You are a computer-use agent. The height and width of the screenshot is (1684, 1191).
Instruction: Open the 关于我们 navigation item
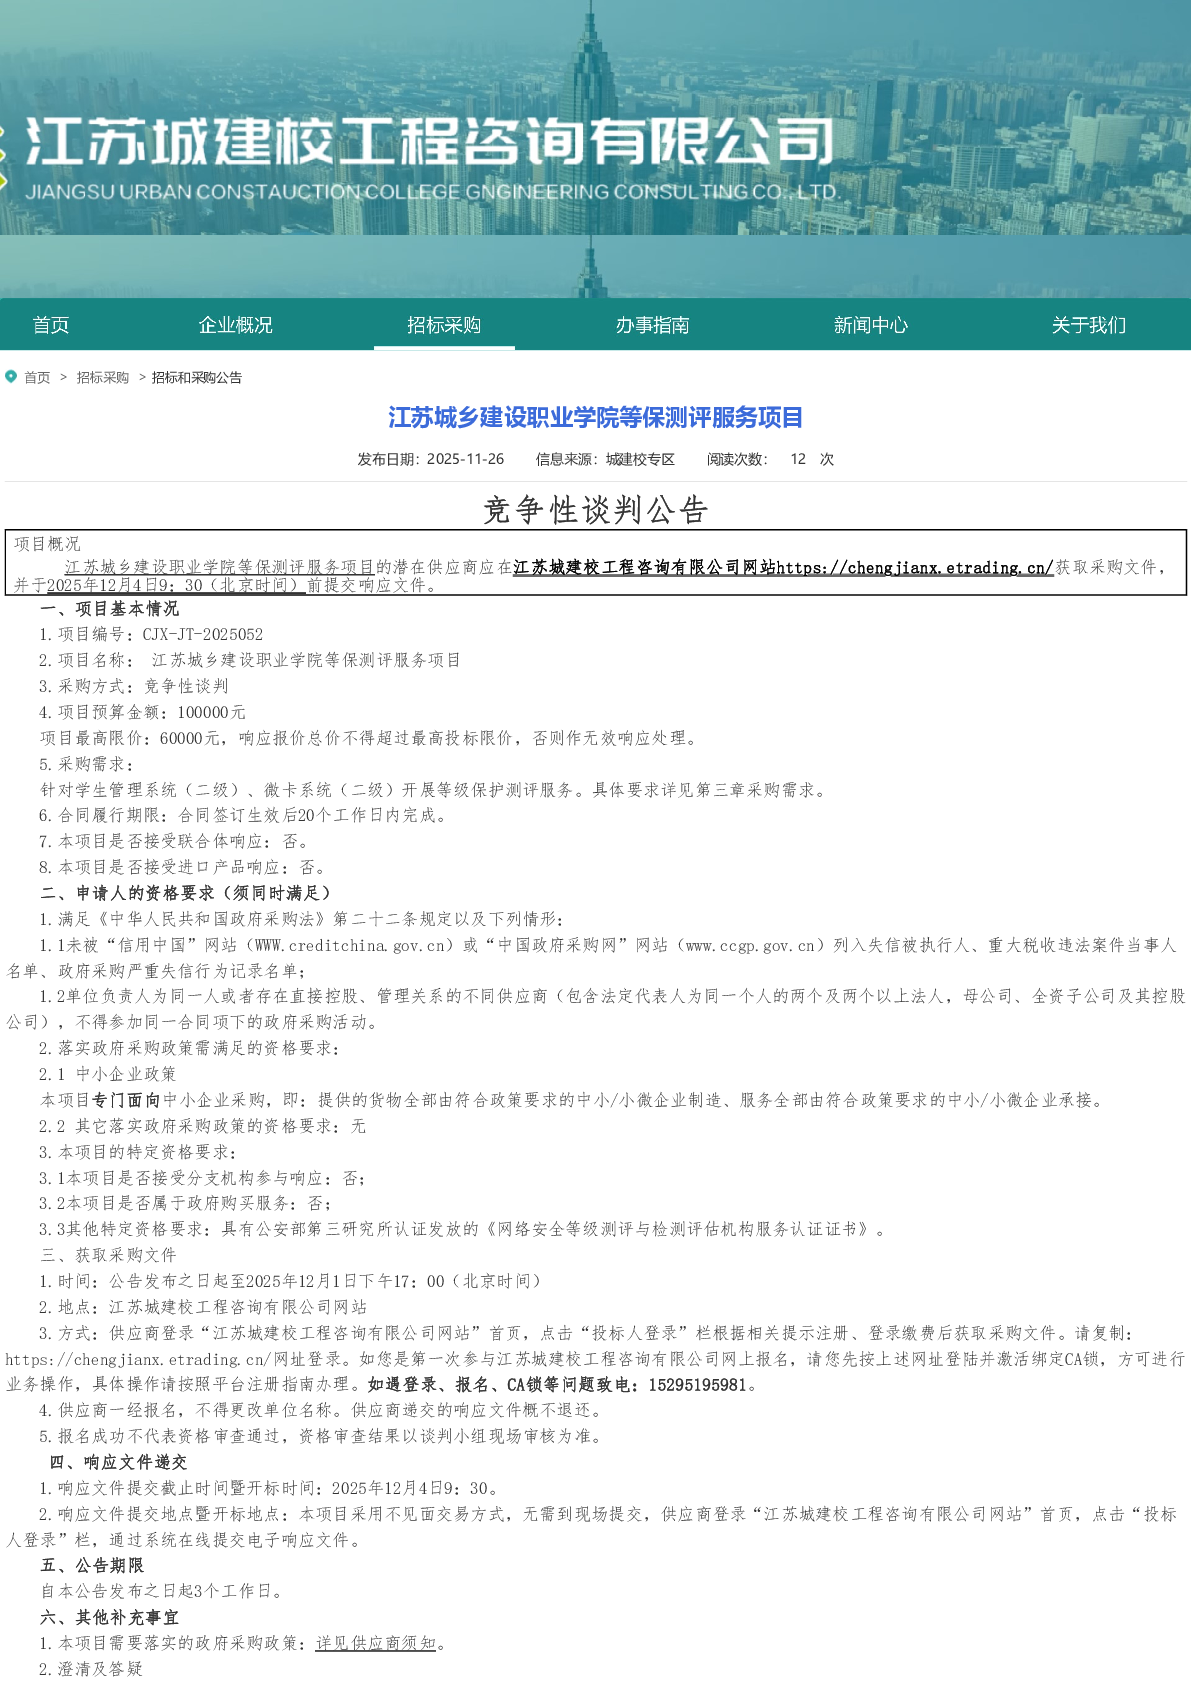(1088, 325)
